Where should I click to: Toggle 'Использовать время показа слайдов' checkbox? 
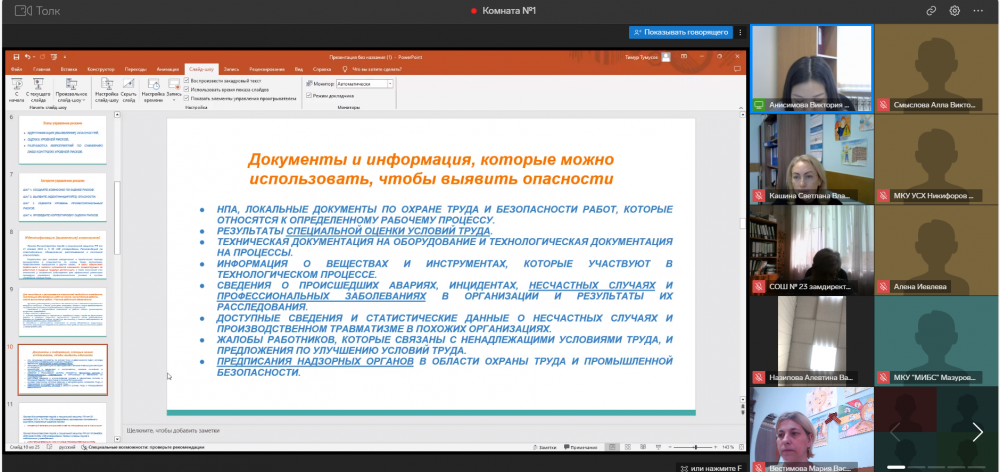pos(187,89)
